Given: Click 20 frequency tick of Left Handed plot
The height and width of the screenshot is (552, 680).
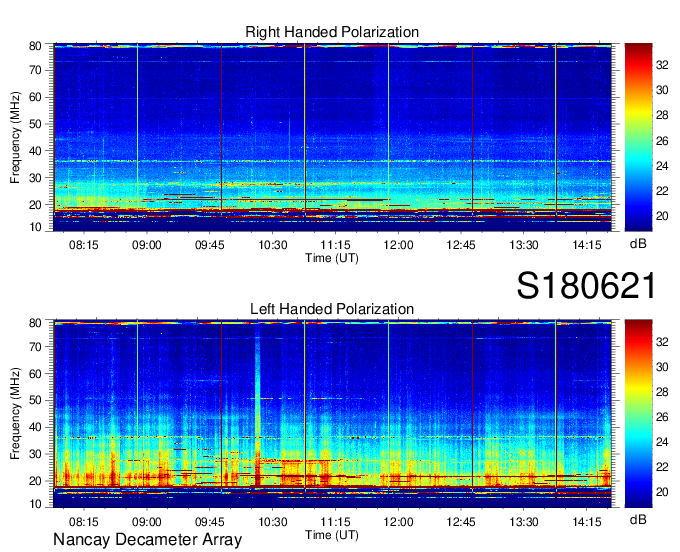Looking at the screenshot, I should [x=35, y=481].
